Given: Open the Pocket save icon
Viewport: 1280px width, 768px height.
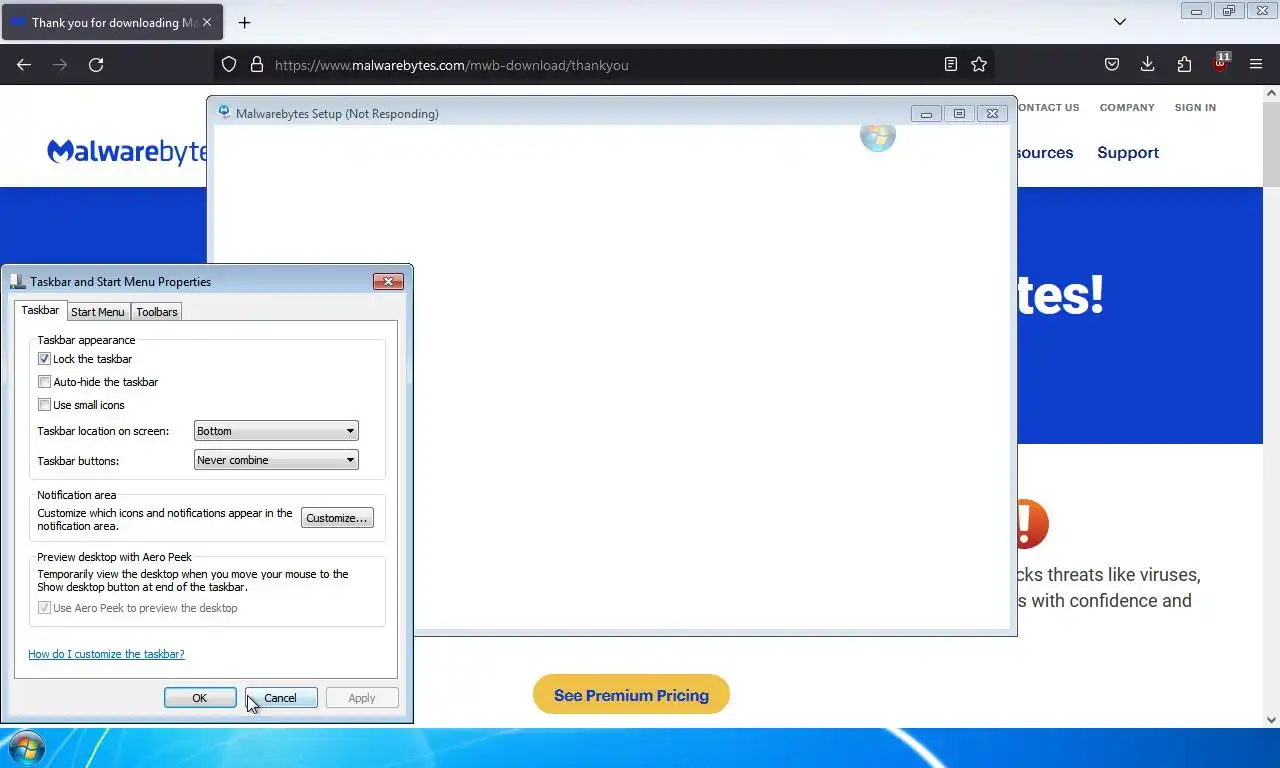Looking at the screenshot, I should click(1112, 64).
